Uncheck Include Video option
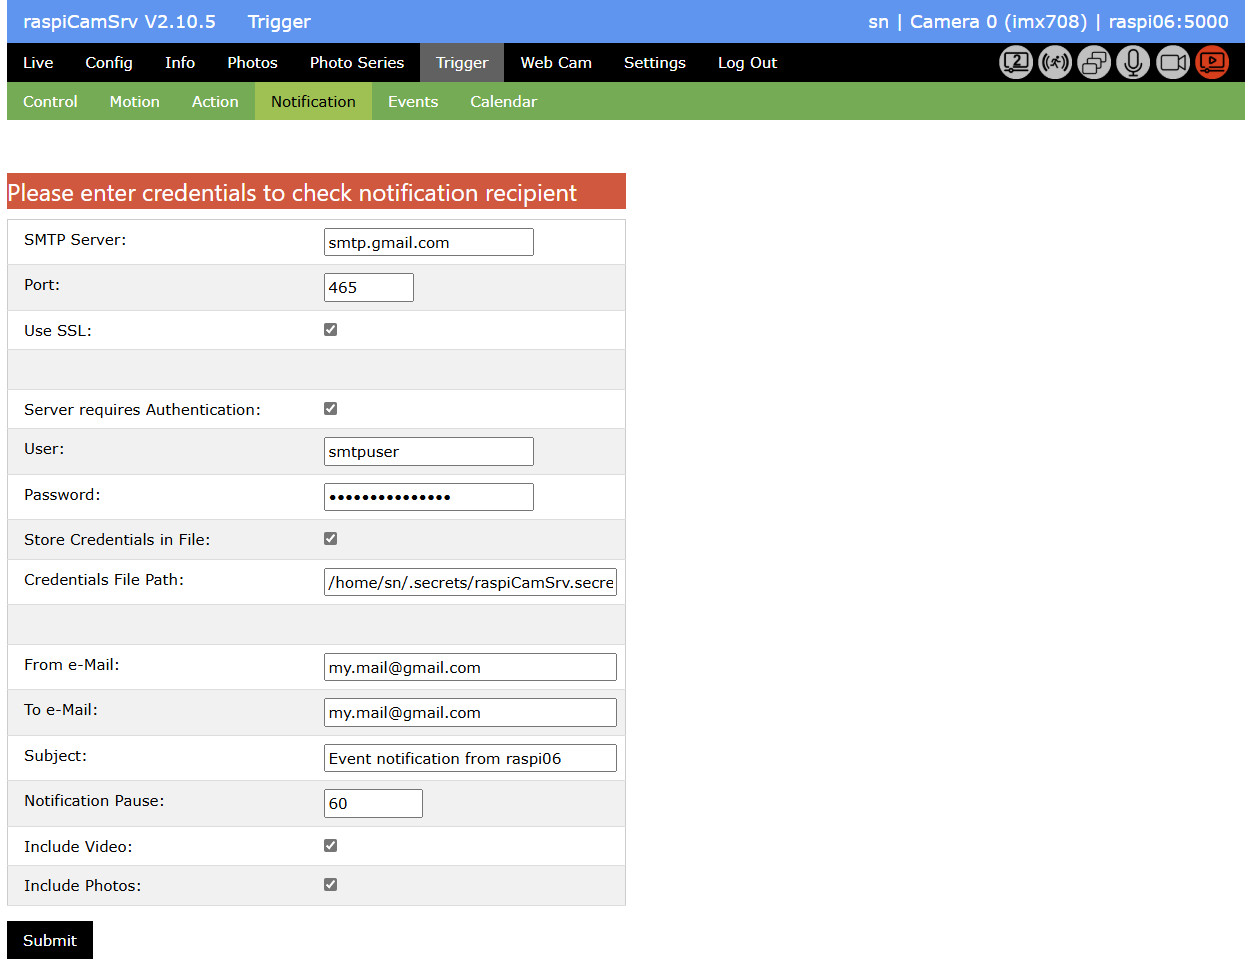 331,846
